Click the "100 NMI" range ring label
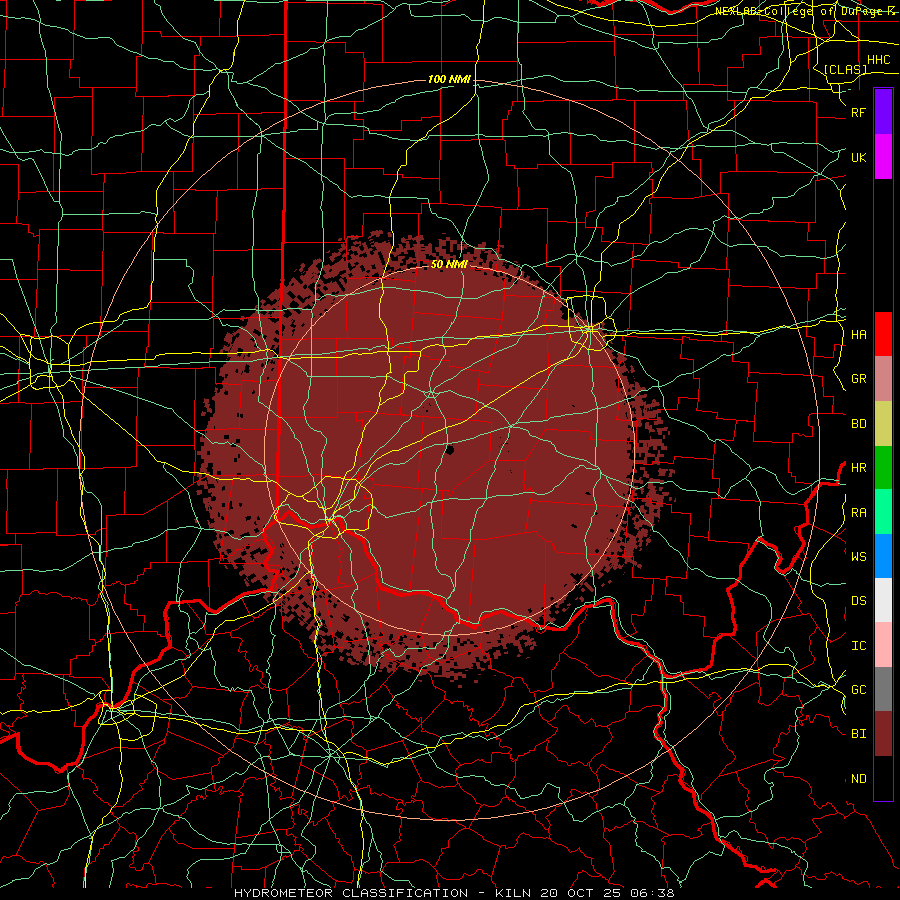 click(x=449, y=79)
